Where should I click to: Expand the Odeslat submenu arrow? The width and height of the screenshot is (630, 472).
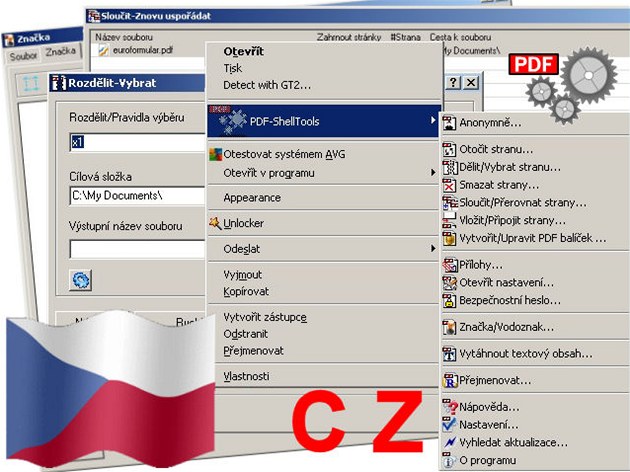pos(433,248)
